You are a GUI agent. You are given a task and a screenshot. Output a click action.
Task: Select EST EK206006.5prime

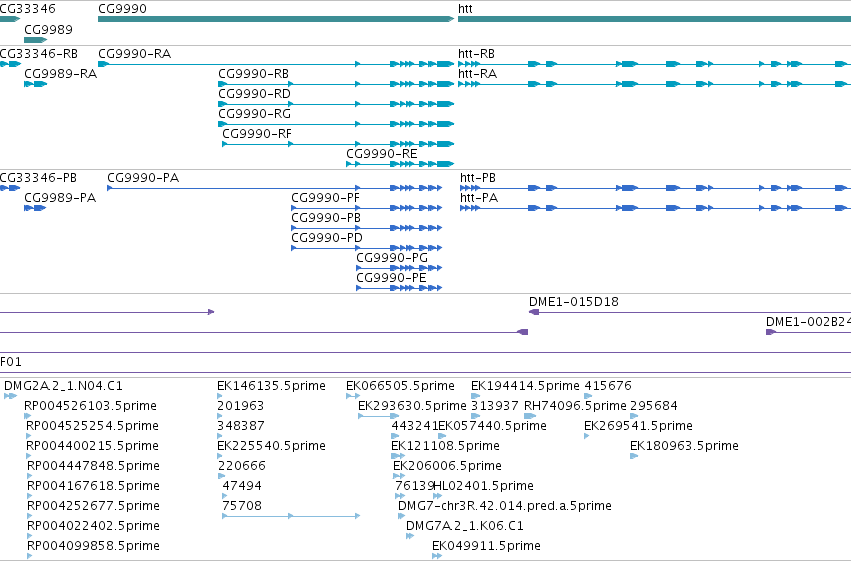399,476
